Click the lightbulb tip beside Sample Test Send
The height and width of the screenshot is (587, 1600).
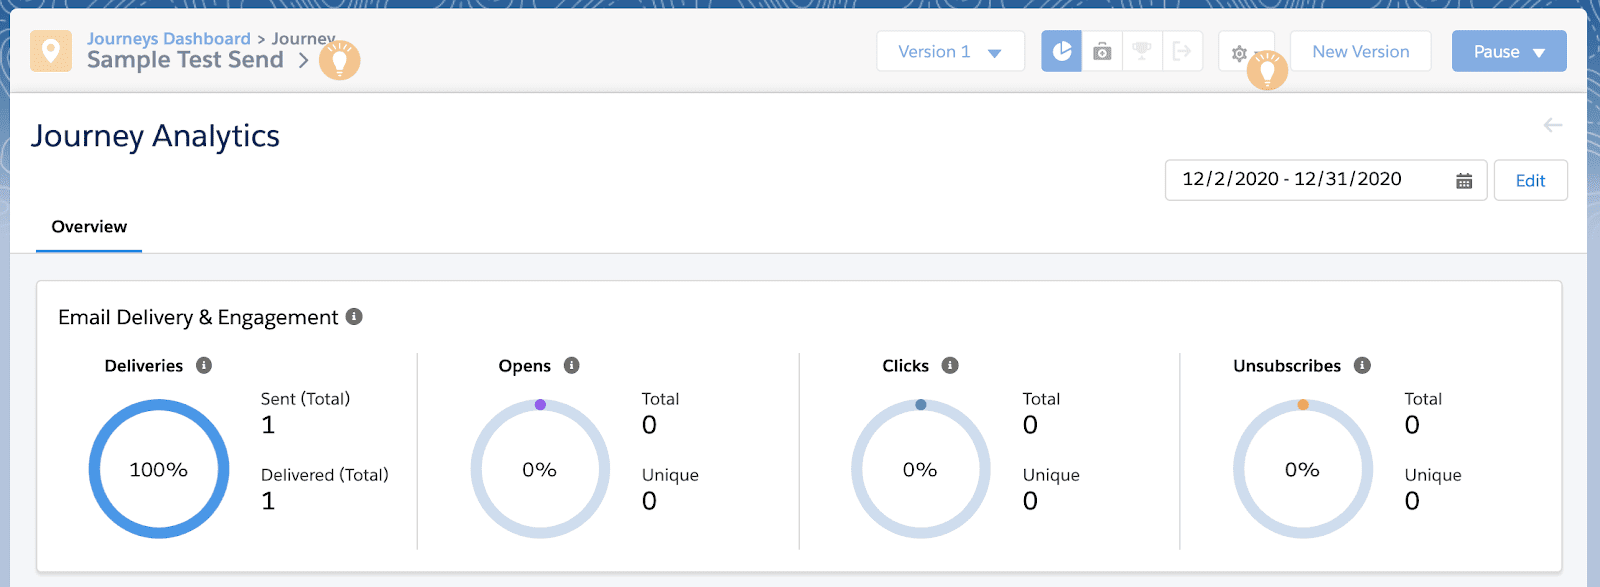[x=340, y=61]
